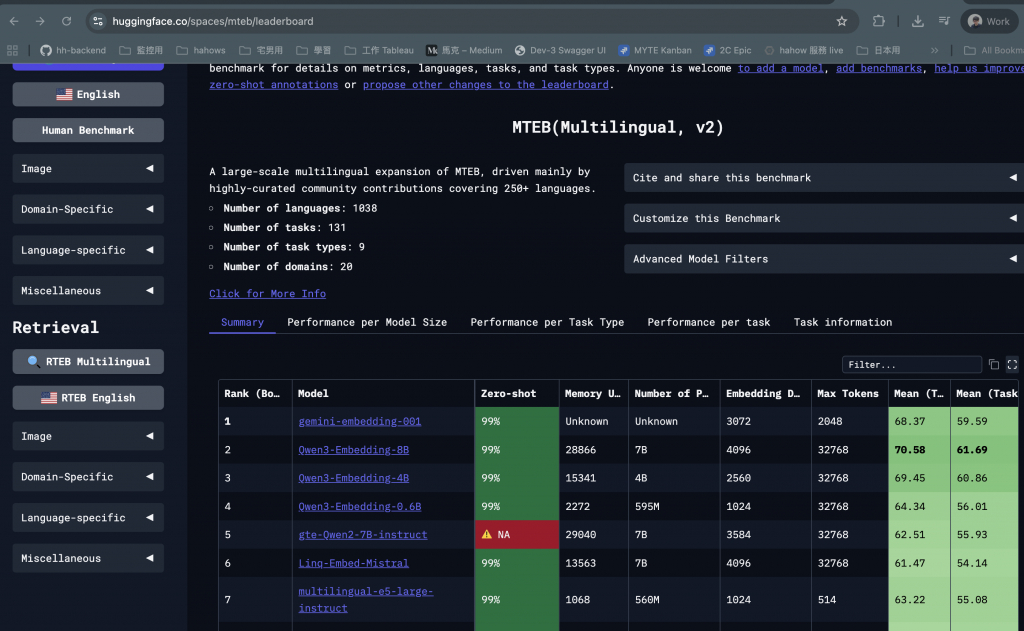Image resolution: width=1024 pixels, height=631 pixels.
Task: Open Dev-3 Swagger UI bookmark
Action: click(560, 50)
